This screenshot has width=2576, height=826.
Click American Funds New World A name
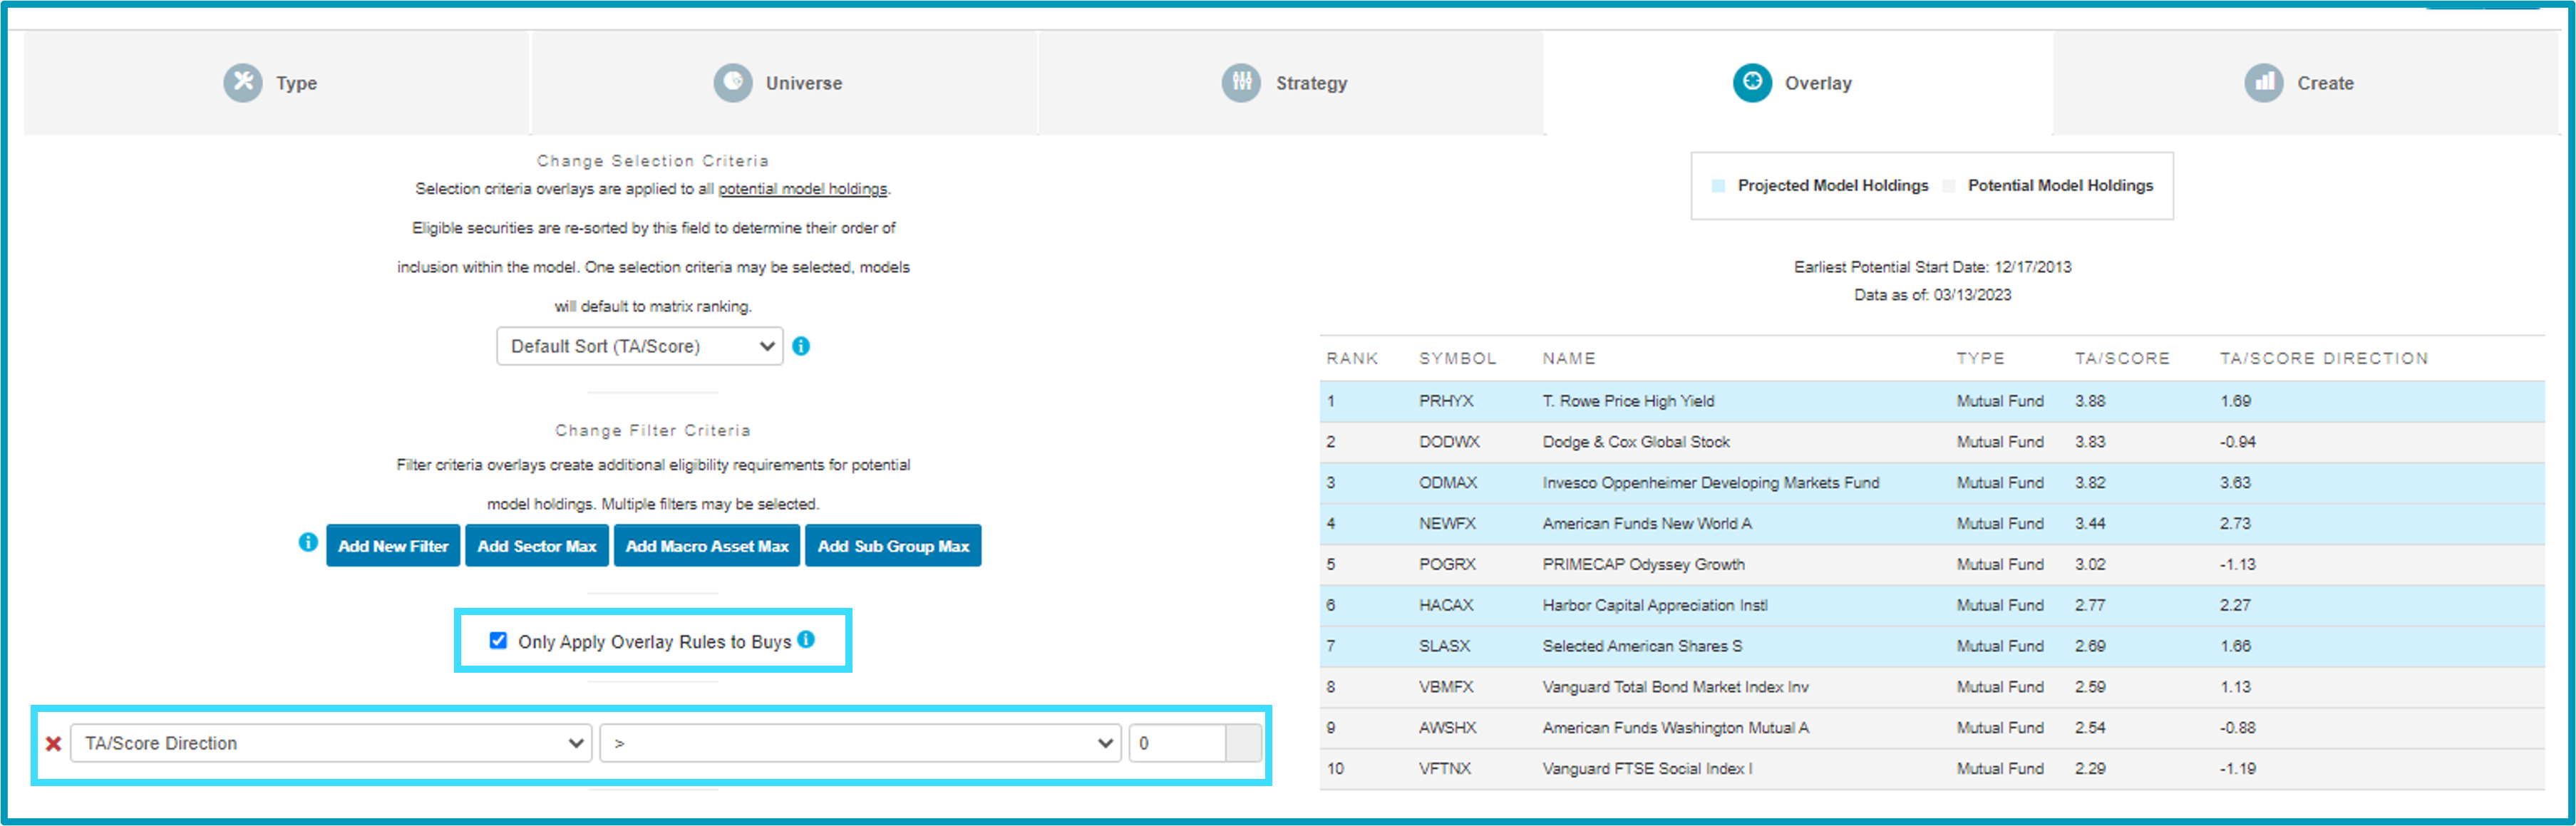[1647, 524]
